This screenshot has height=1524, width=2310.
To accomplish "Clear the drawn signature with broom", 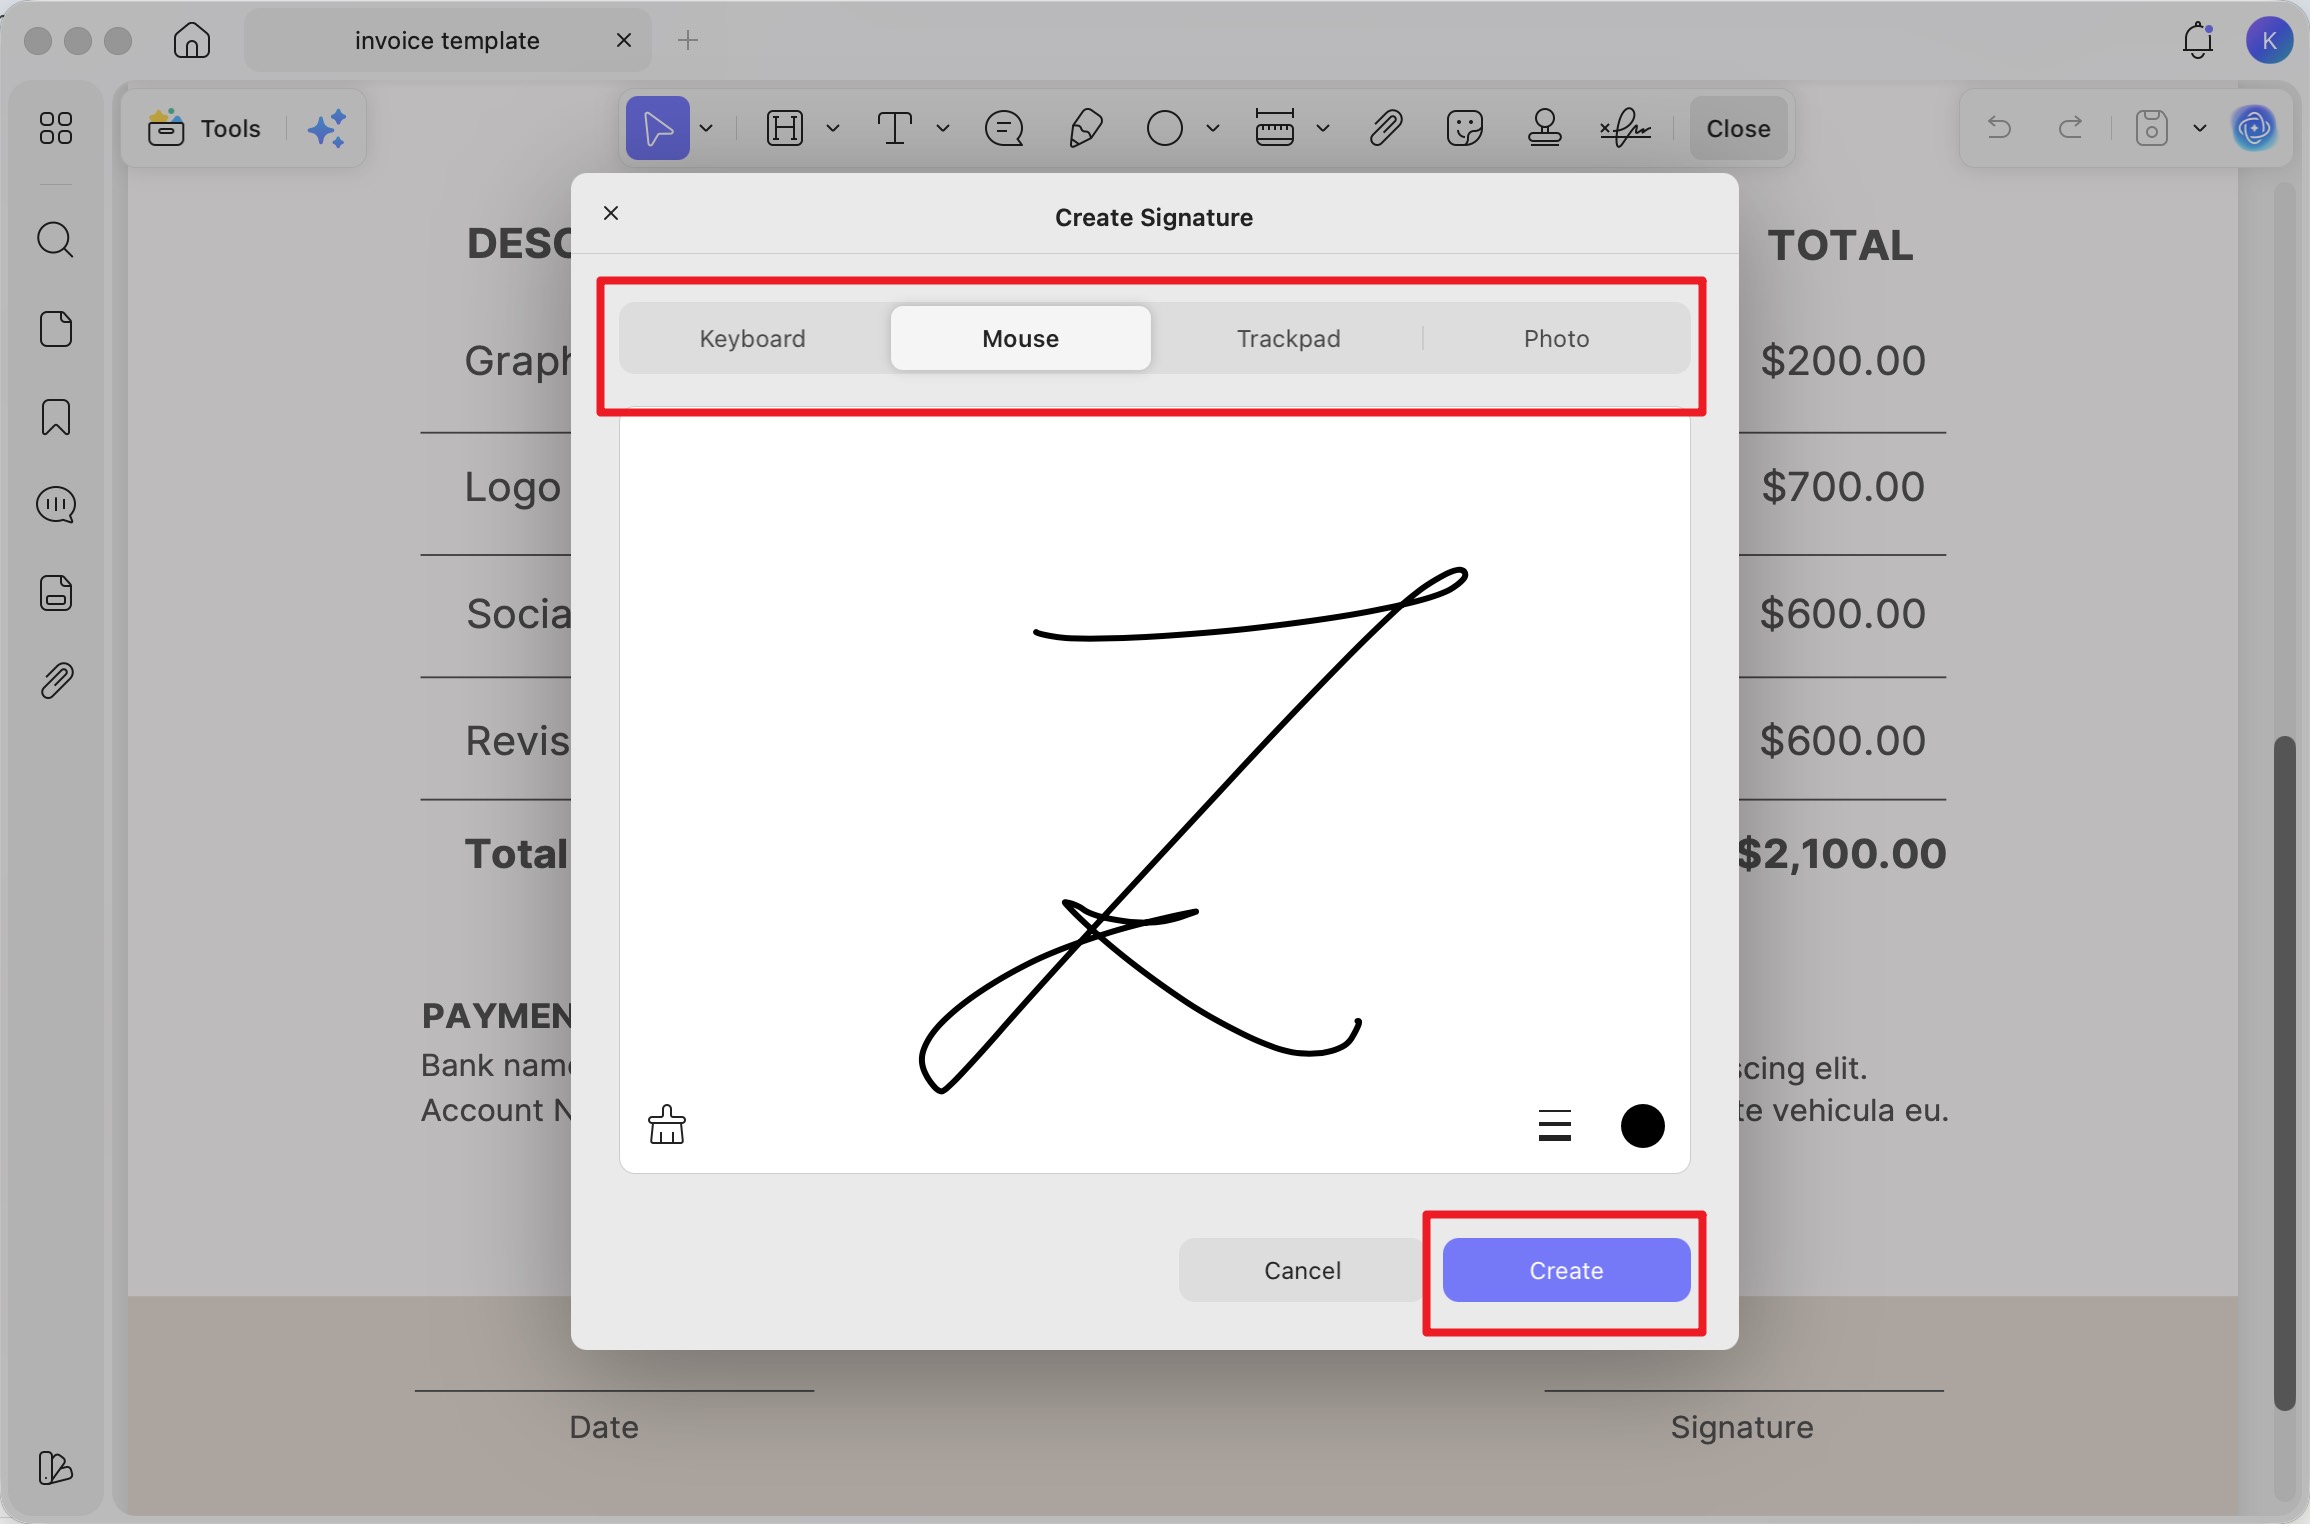I will (666, 1125).
